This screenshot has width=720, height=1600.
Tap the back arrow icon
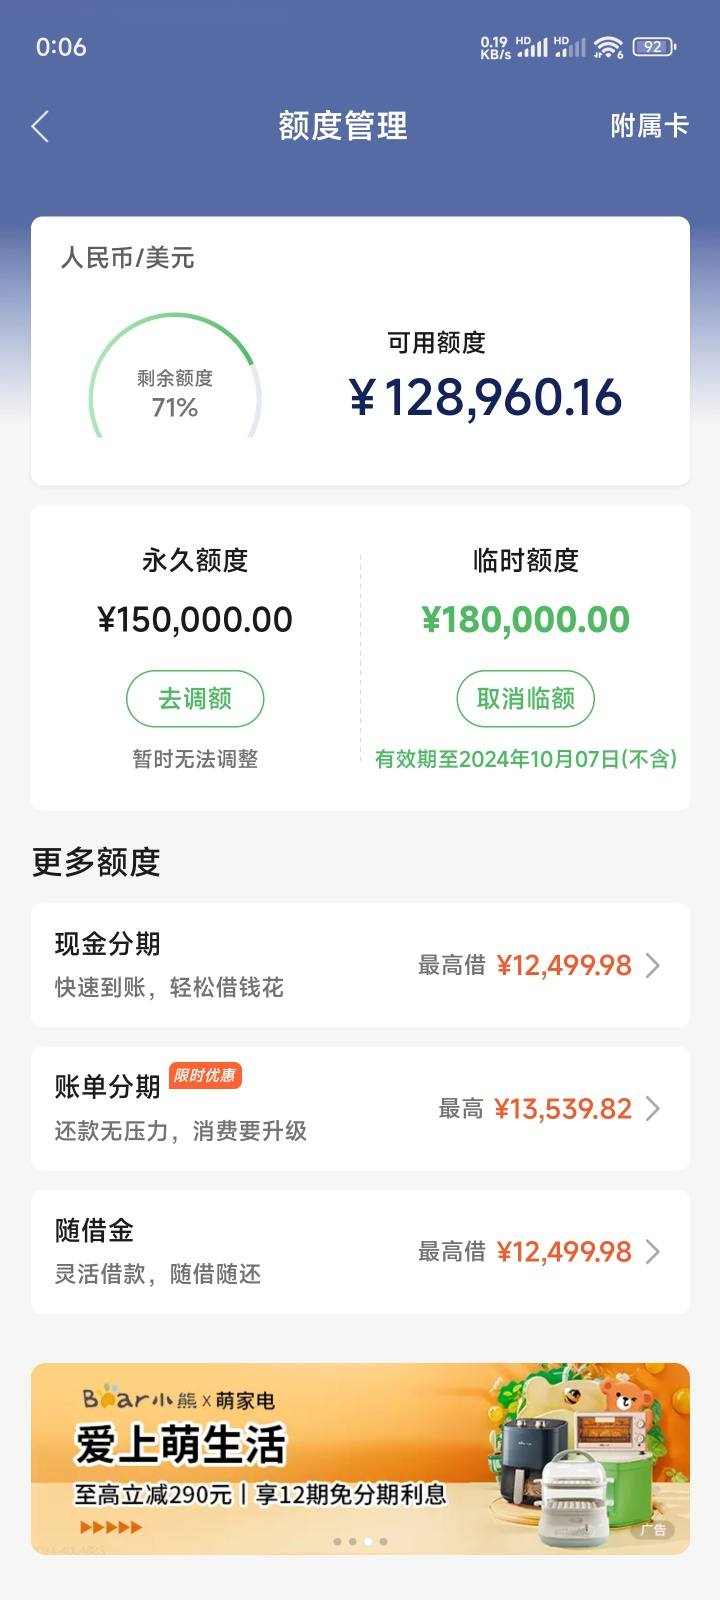40,126
